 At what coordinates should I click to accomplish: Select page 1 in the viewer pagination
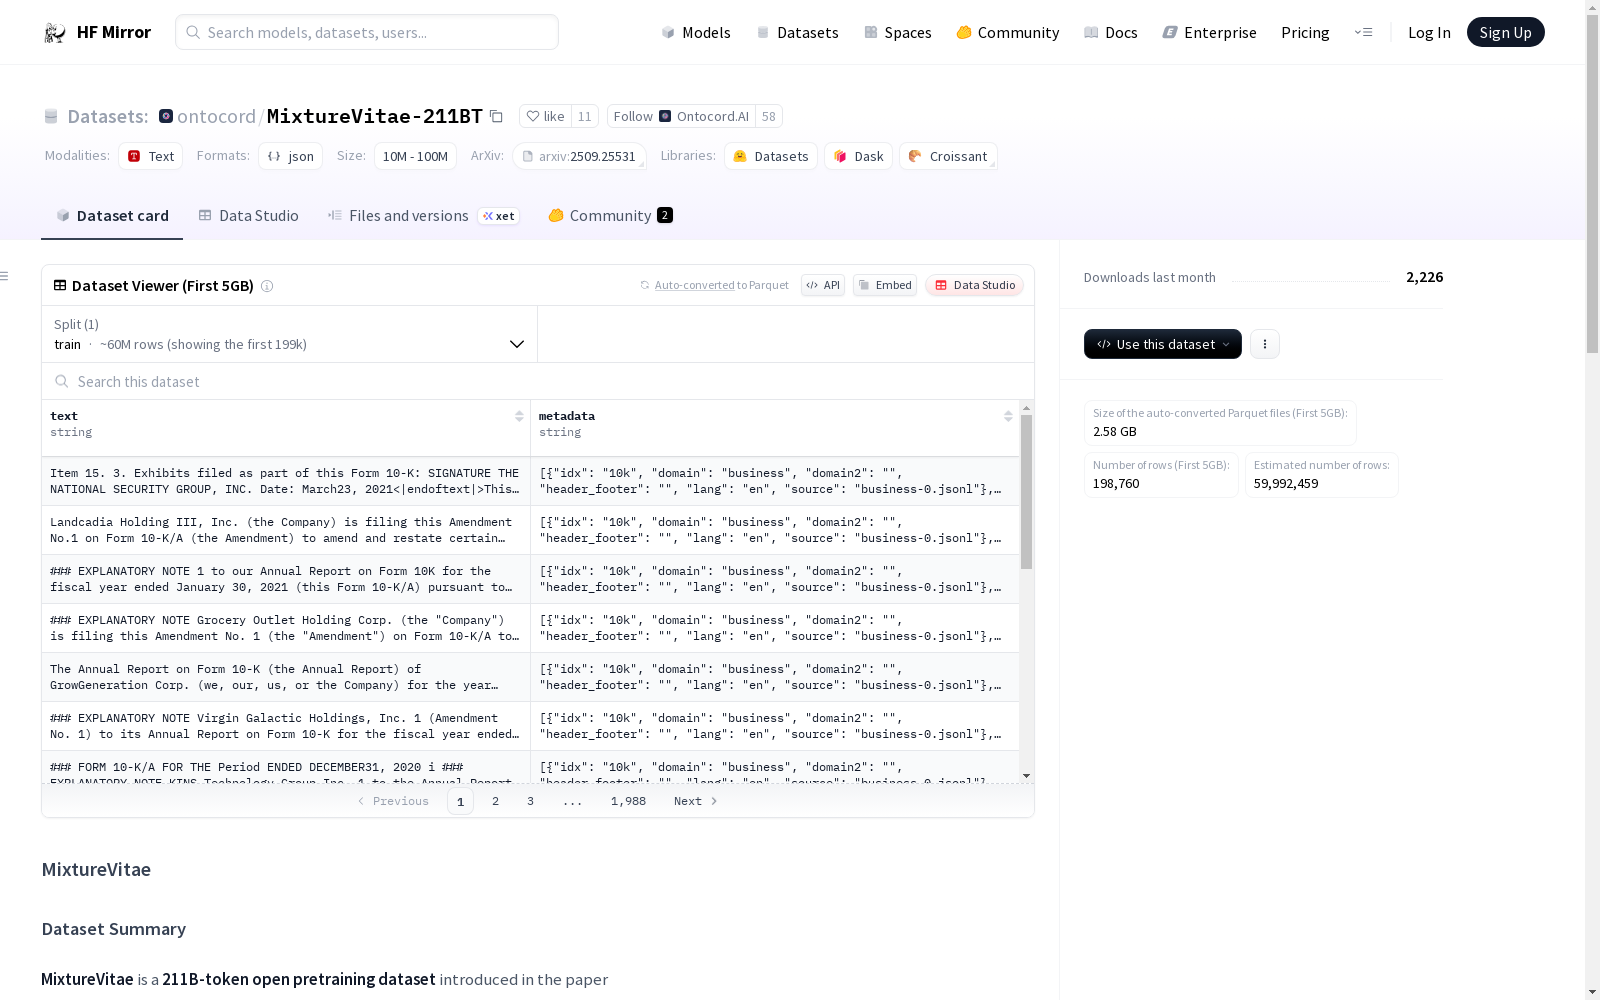(x=460, y=801)
